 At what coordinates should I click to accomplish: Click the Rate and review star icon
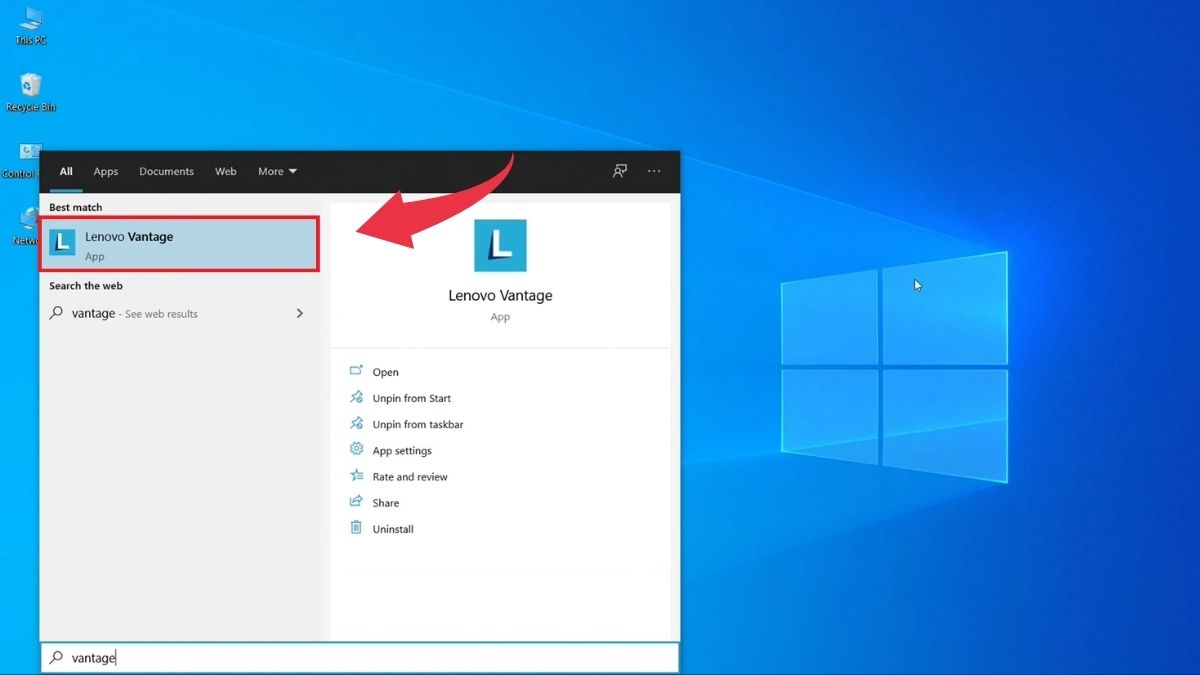(356, 476)
